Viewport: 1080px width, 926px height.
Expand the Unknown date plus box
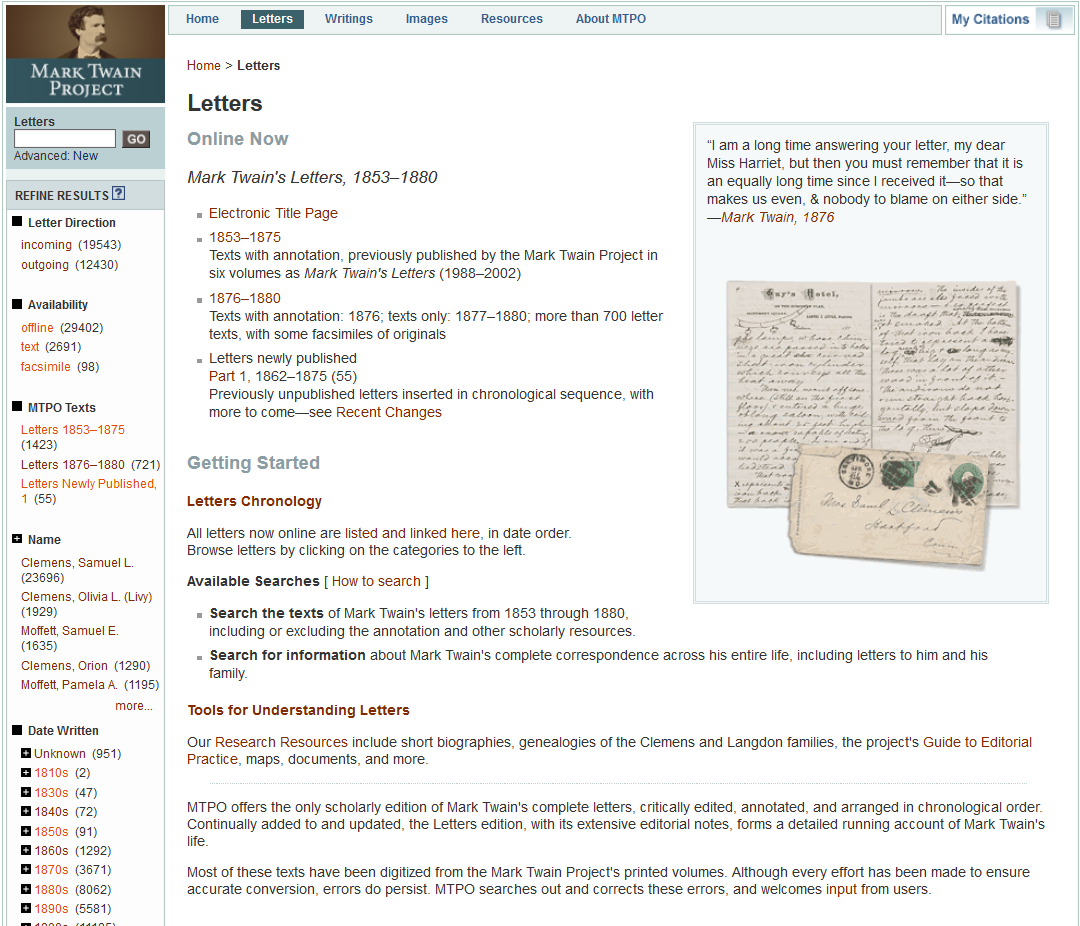click(x=26, y=753)
